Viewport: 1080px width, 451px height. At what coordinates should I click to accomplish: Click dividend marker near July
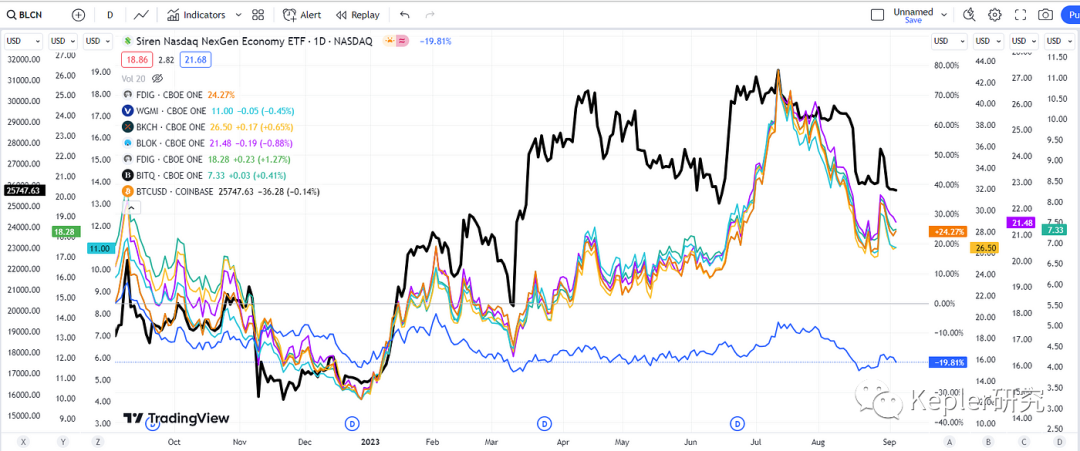point(739,422)
